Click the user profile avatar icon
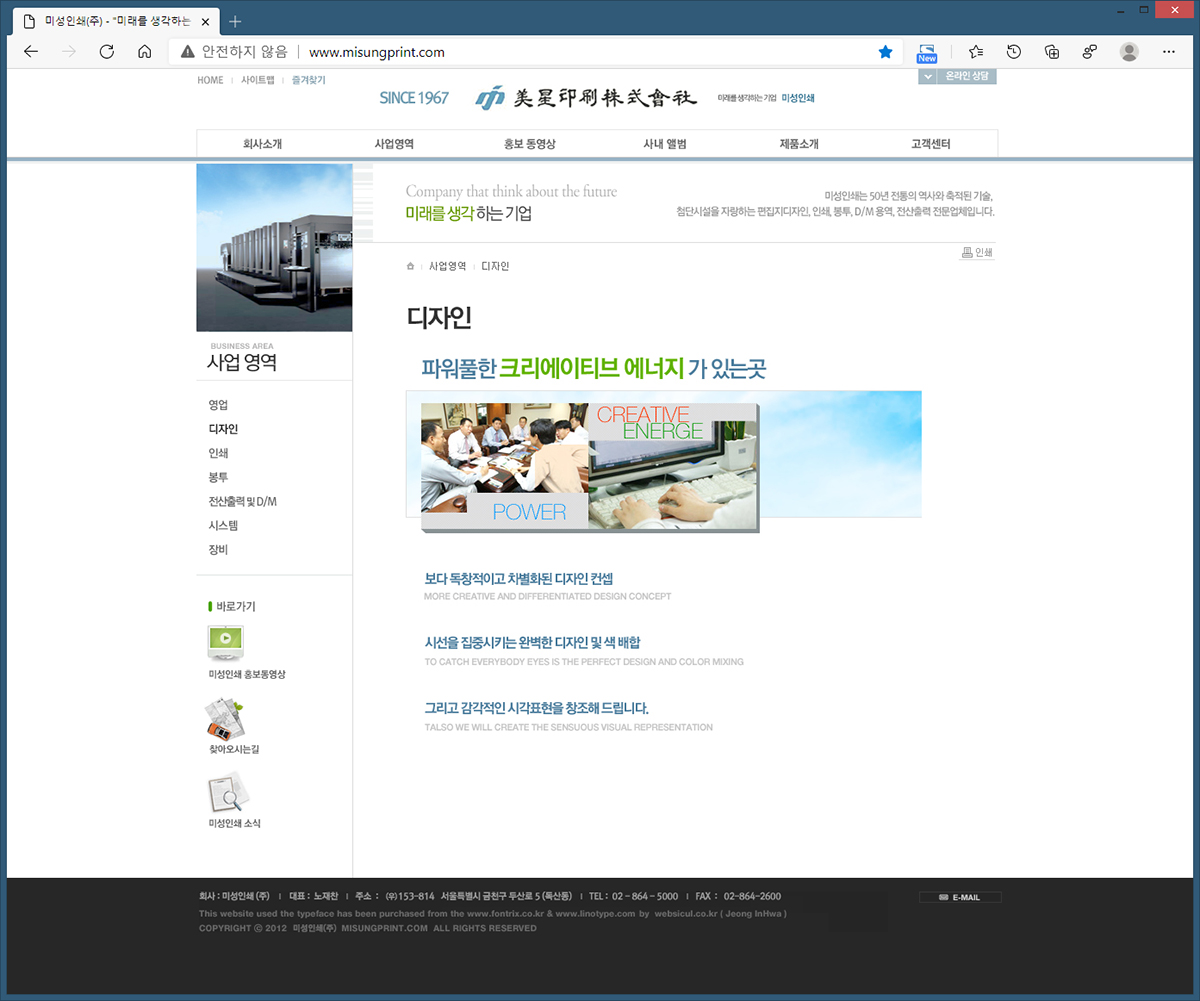Image resolution: width=1200 pixels, height=1001 pixels. [1129, 52]
